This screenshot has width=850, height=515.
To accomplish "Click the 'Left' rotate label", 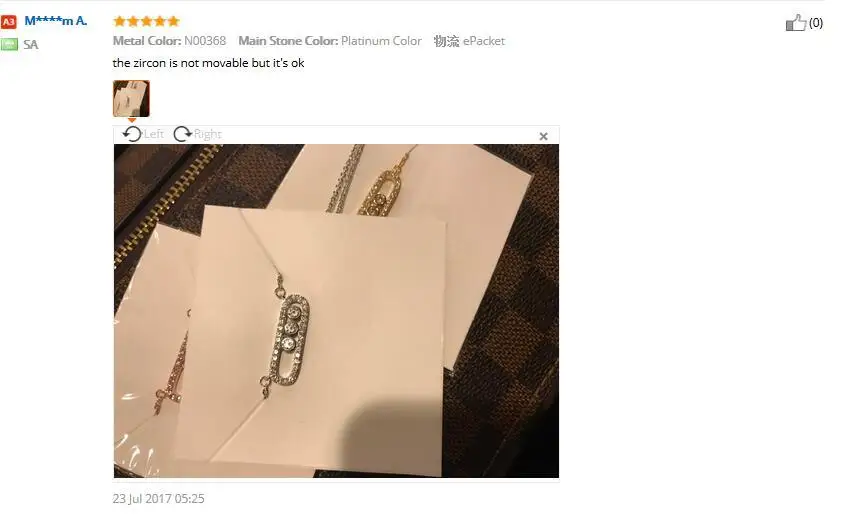I will click(153, 134).
